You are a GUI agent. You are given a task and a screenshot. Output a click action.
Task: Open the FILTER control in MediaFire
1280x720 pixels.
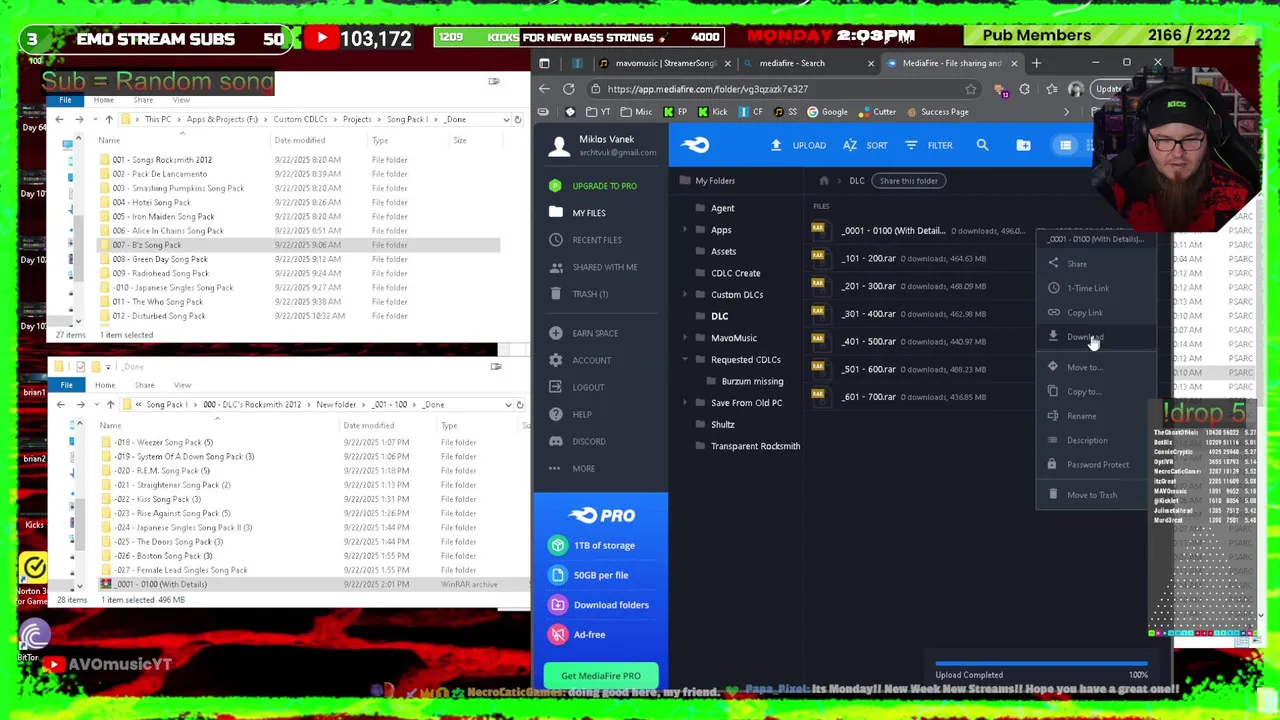coord(929,145)
